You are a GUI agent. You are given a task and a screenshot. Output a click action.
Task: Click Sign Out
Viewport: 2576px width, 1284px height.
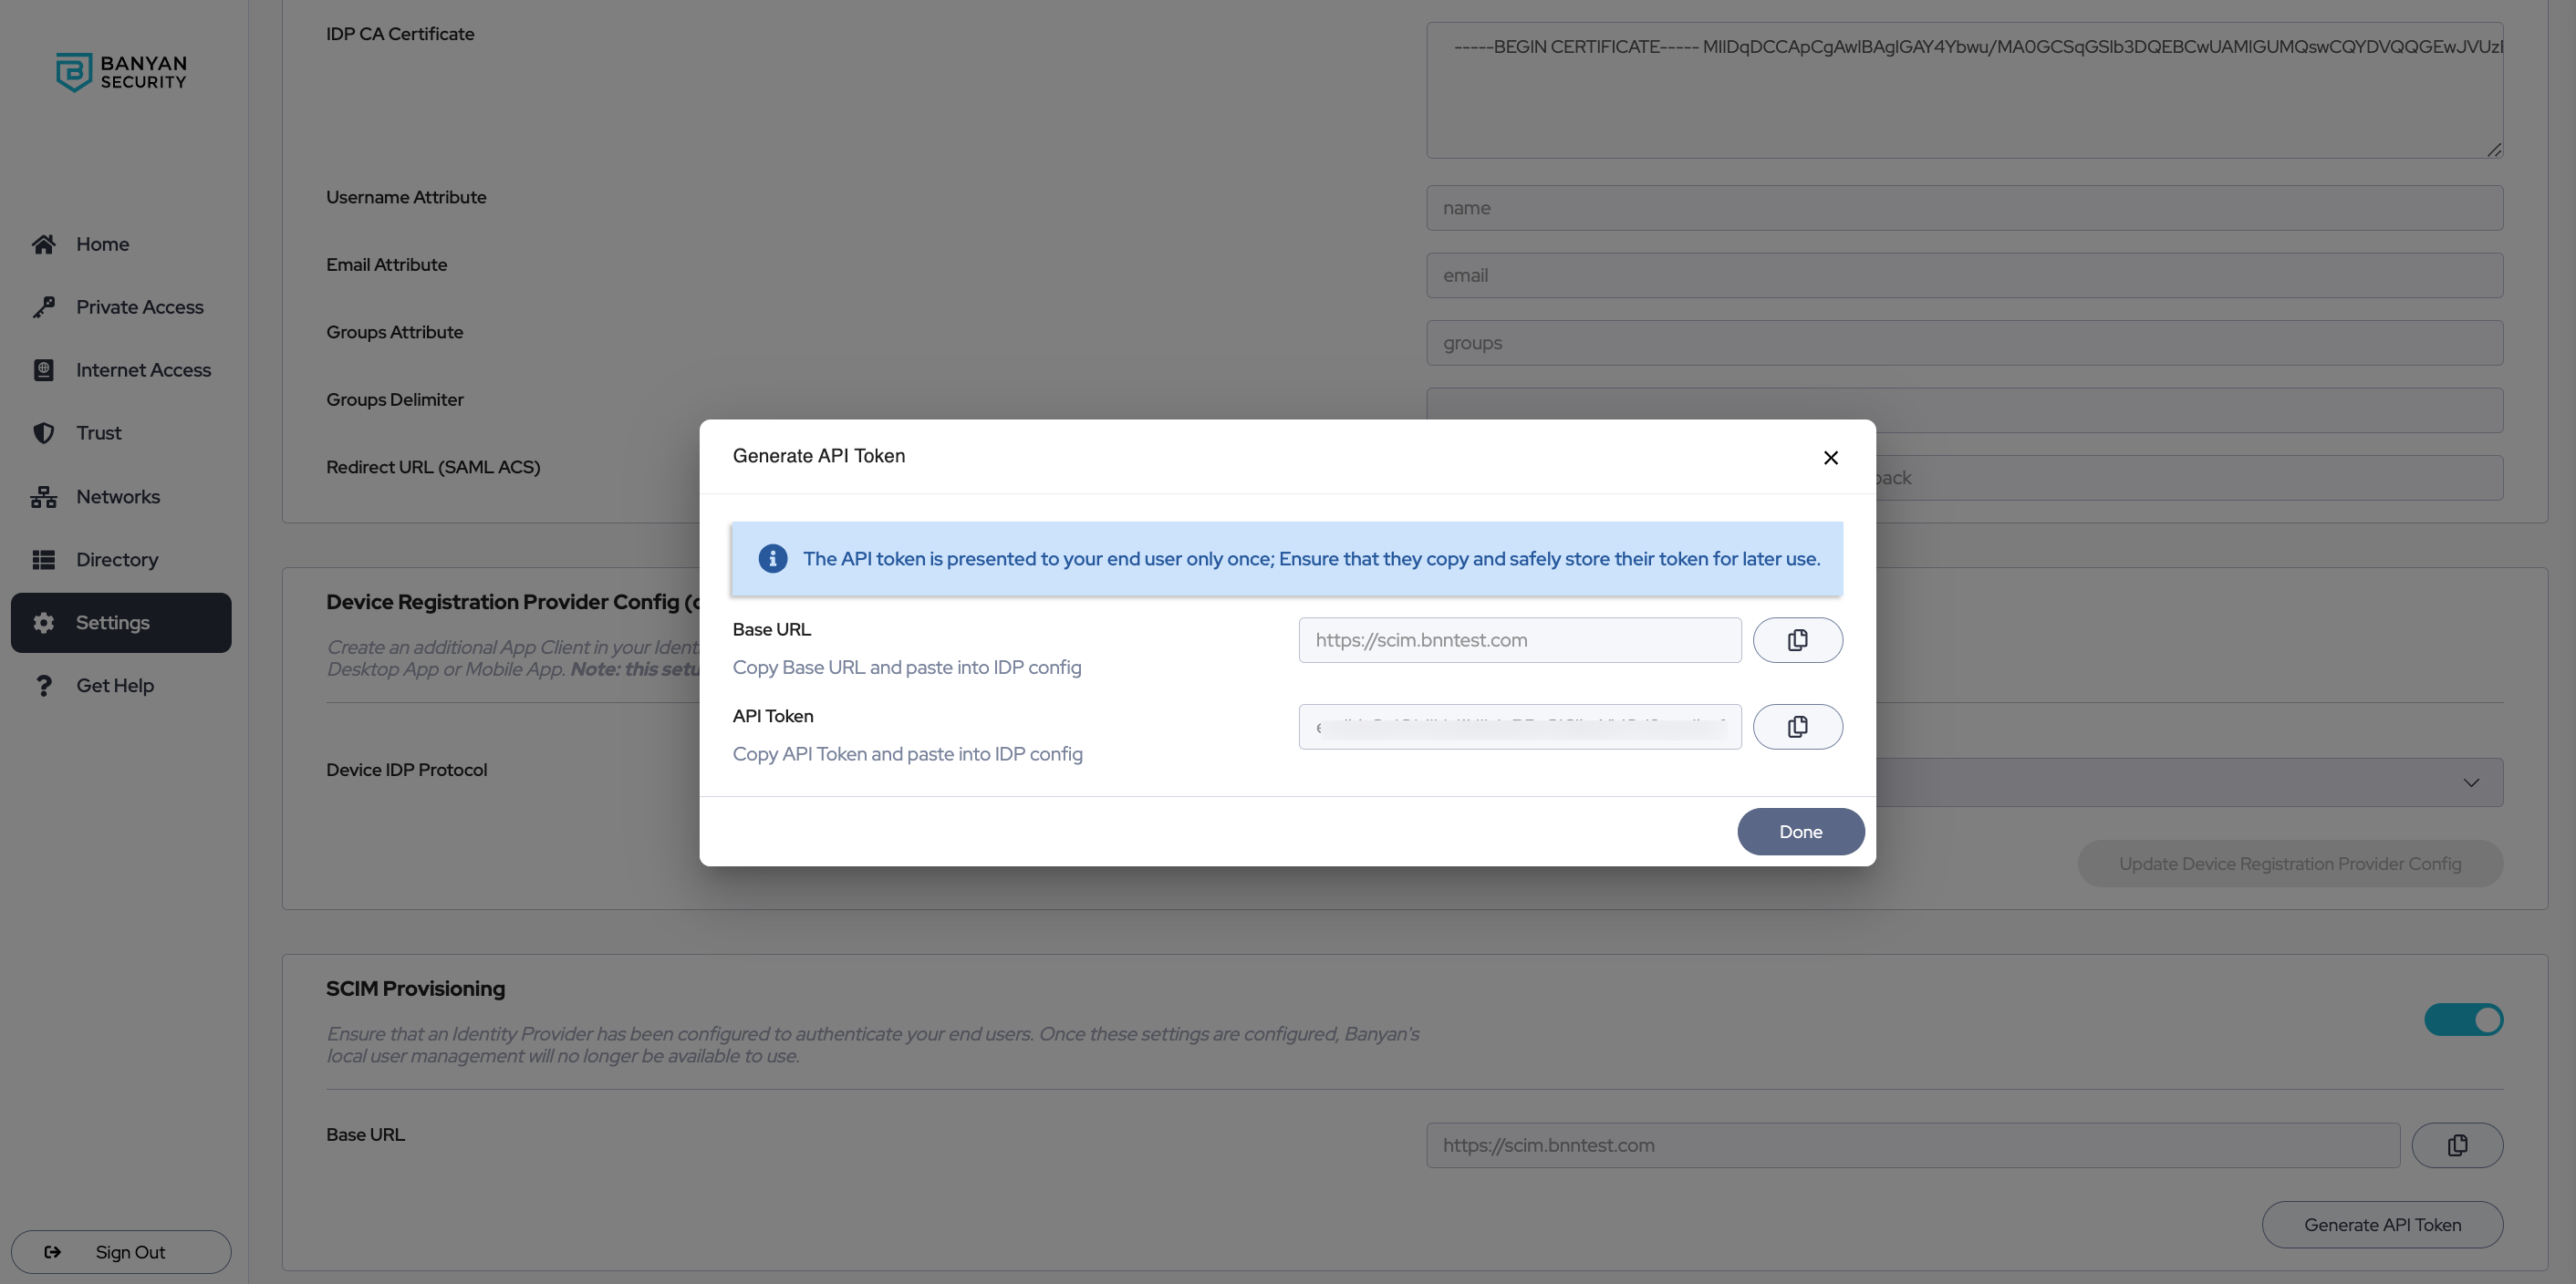click(121, 1252)
